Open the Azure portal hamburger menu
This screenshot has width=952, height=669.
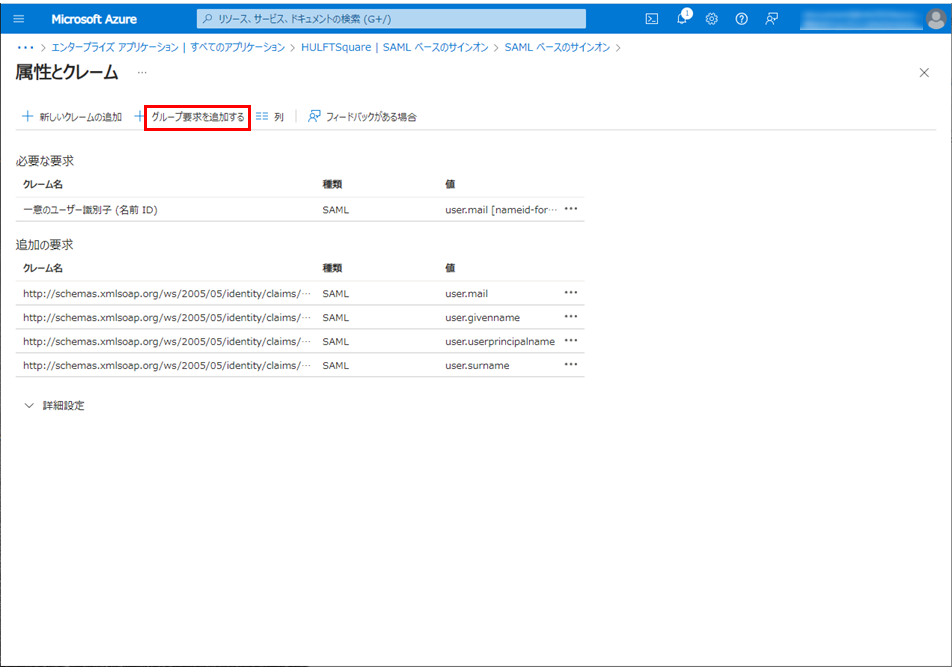point(19,19)
